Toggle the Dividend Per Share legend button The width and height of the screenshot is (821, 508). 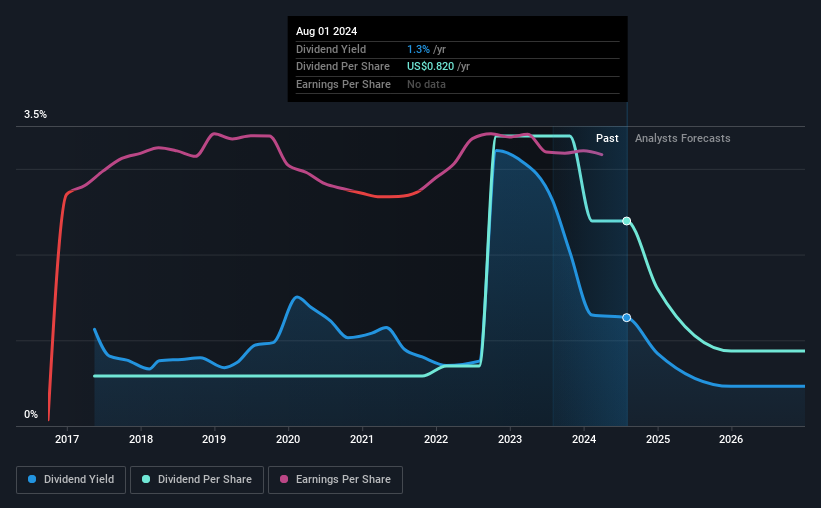197,480
